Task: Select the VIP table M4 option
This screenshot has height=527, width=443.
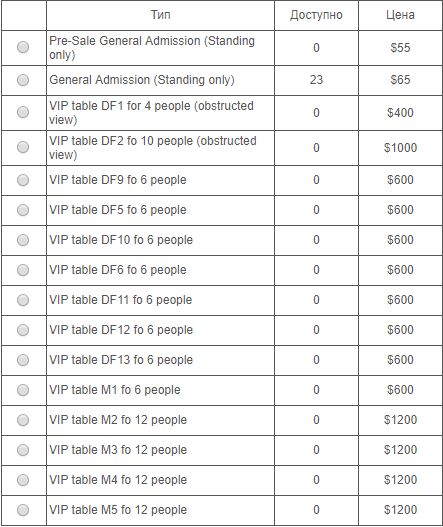Action: click(23, 480)
